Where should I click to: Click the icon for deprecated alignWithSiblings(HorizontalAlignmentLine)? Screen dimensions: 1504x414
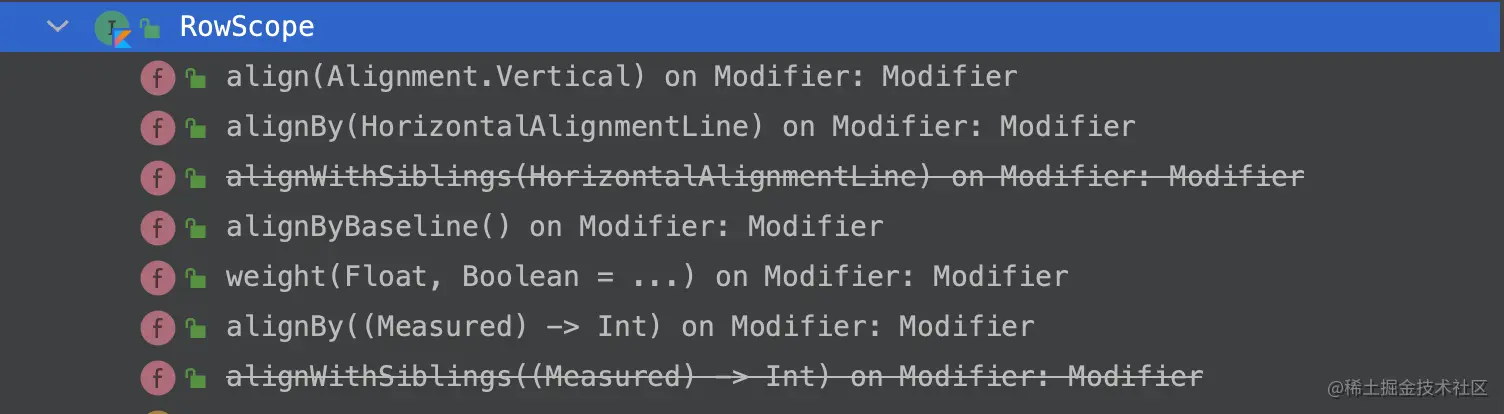(158, 177)
